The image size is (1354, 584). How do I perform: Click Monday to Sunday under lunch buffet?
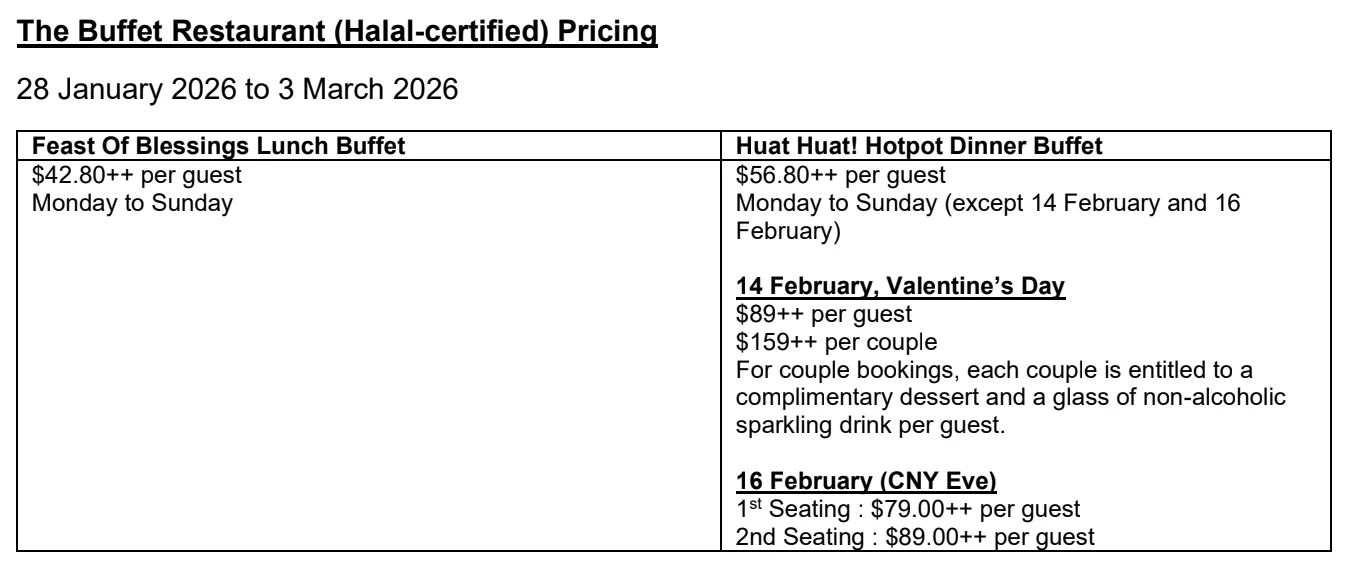[x=109, y=205]
